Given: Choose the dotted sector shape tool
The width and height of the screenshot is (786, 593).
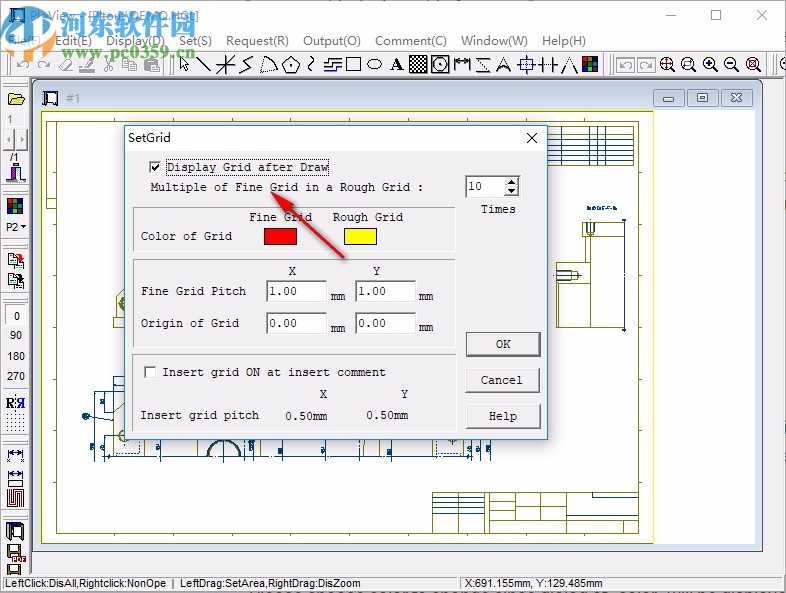Looking at the screenshot, I should click(268, 64).
